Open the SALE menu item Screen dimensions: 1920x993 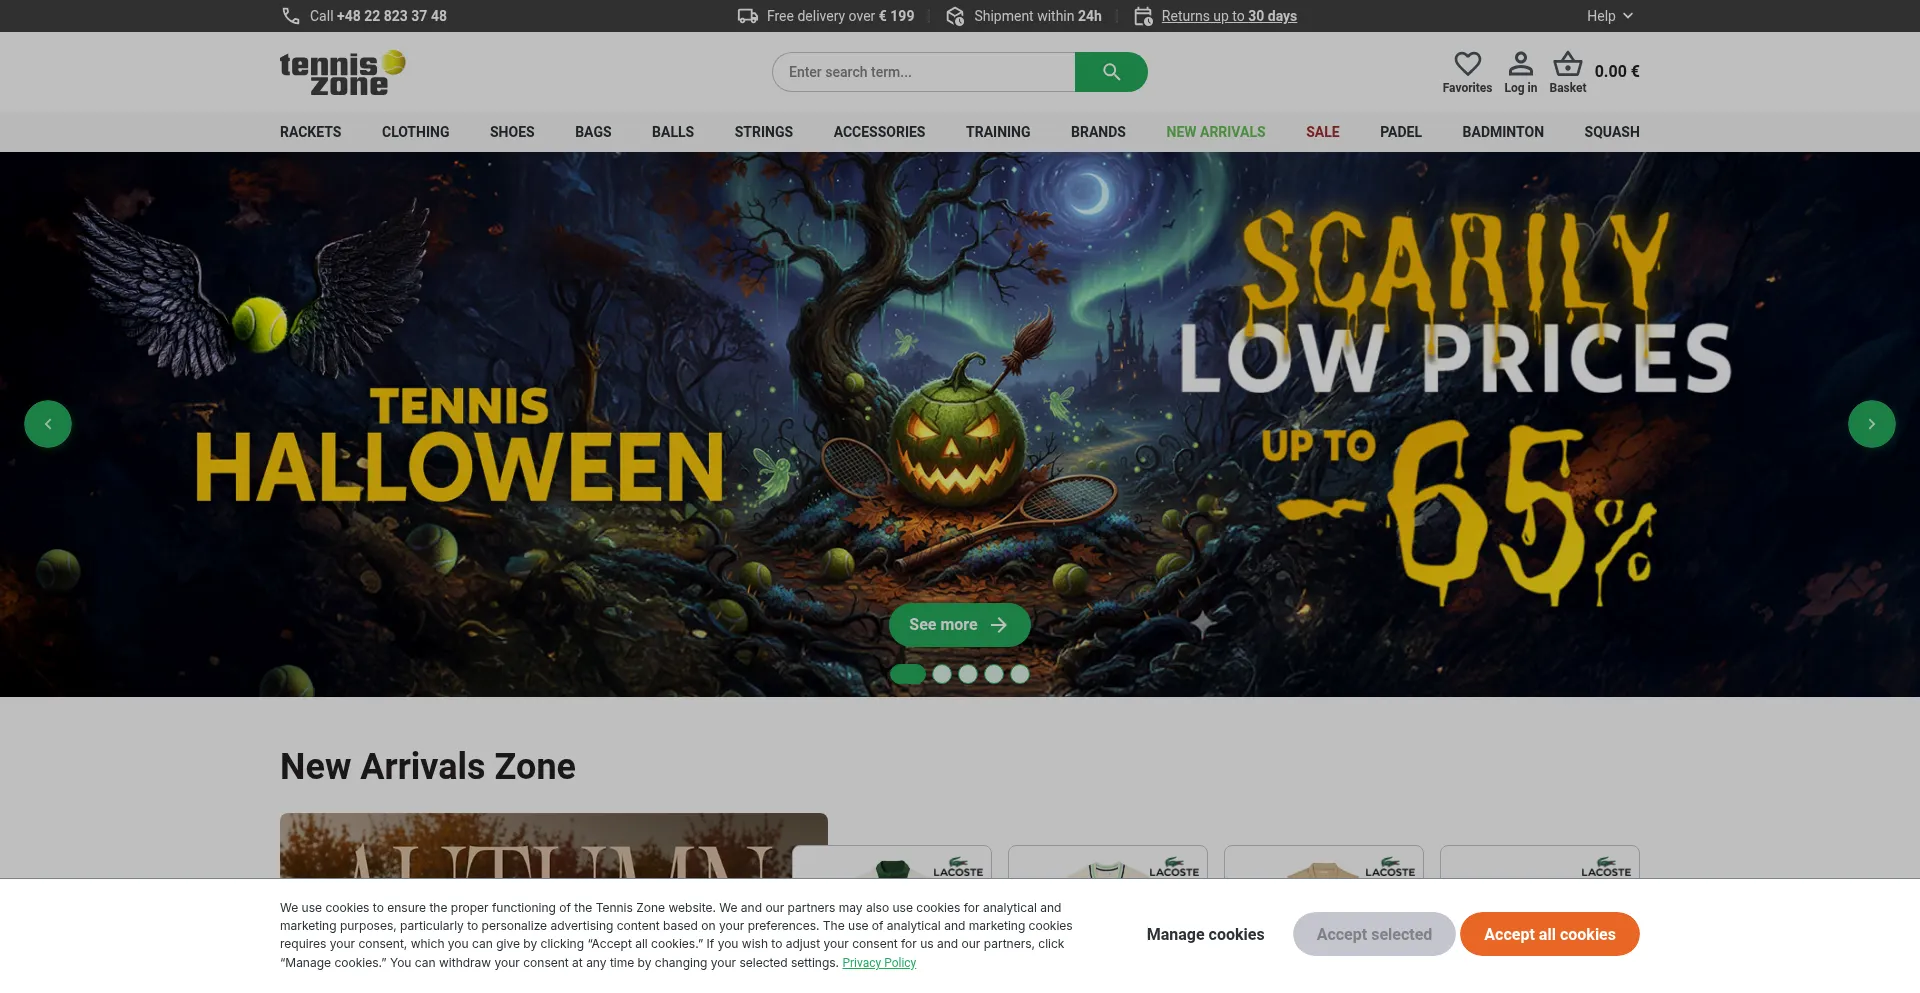coord(1322,132)
